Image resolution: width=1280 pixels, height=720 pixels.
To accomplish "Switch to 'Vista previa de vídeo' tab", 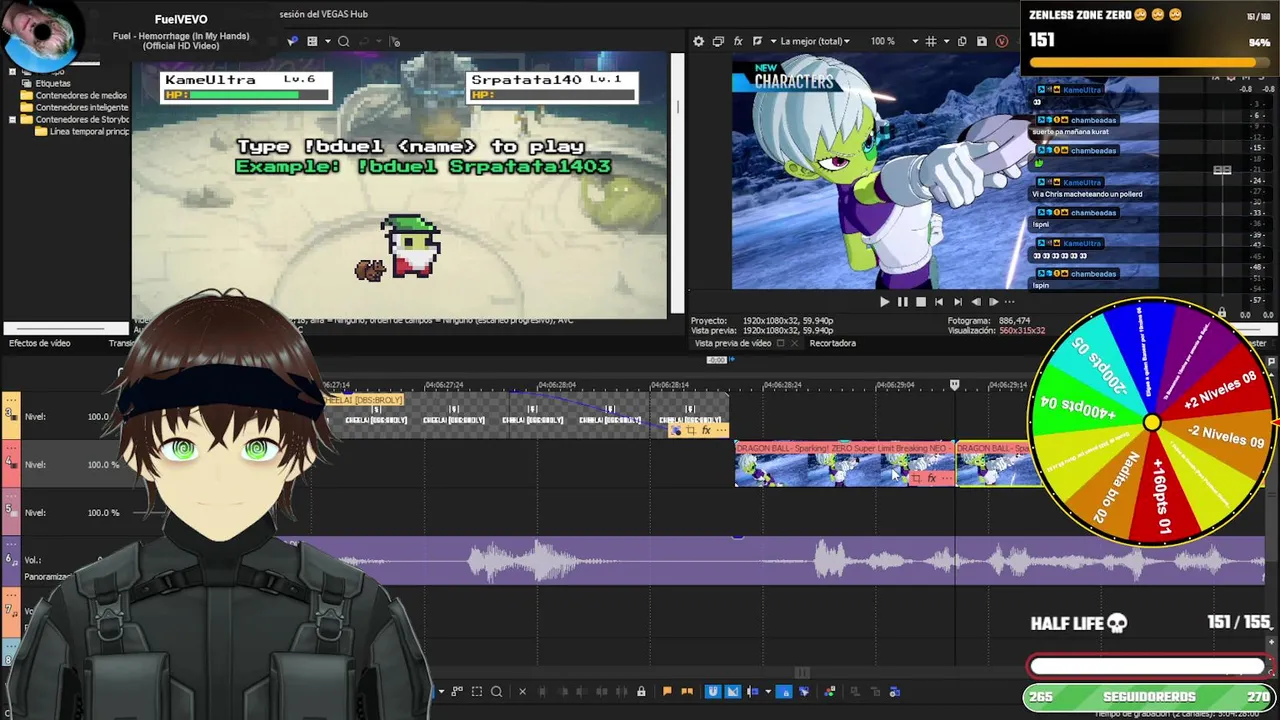I will (x=733, y=343).
